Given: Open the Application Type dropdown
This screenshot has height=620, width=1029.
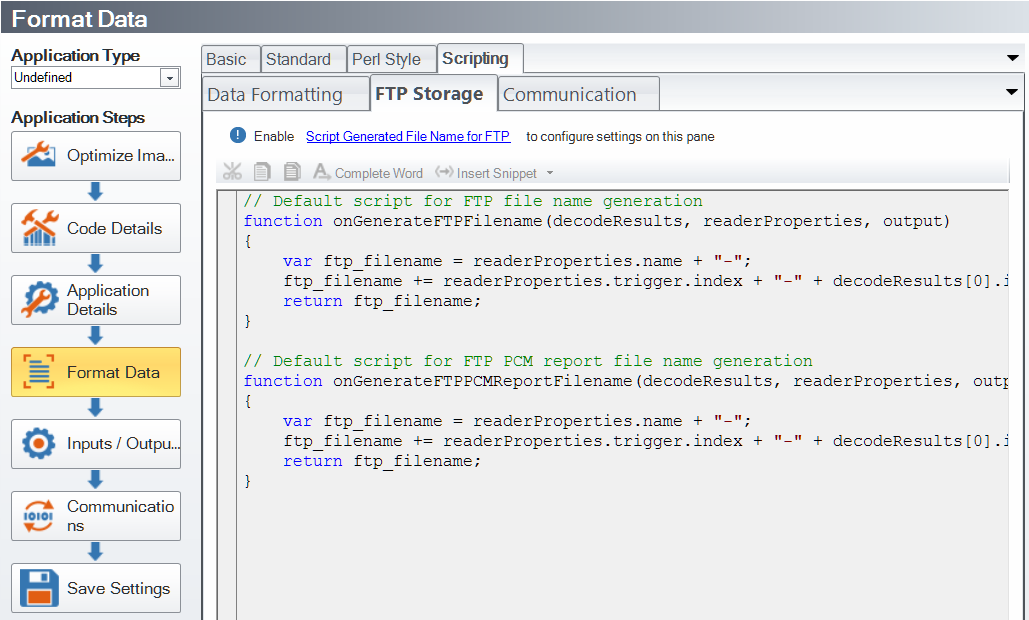Looking at the screenshot, I should [169, 78].
